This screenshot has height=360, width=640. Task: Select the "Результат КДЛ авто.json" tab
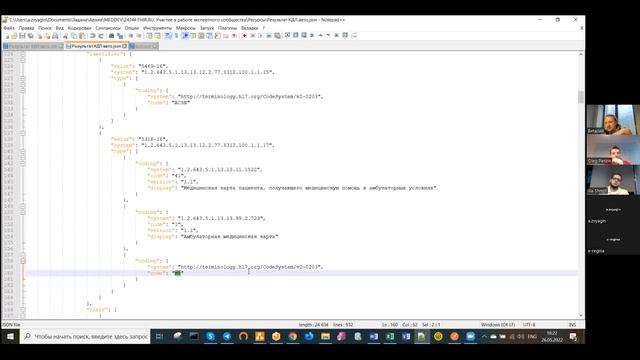[96, 46]
